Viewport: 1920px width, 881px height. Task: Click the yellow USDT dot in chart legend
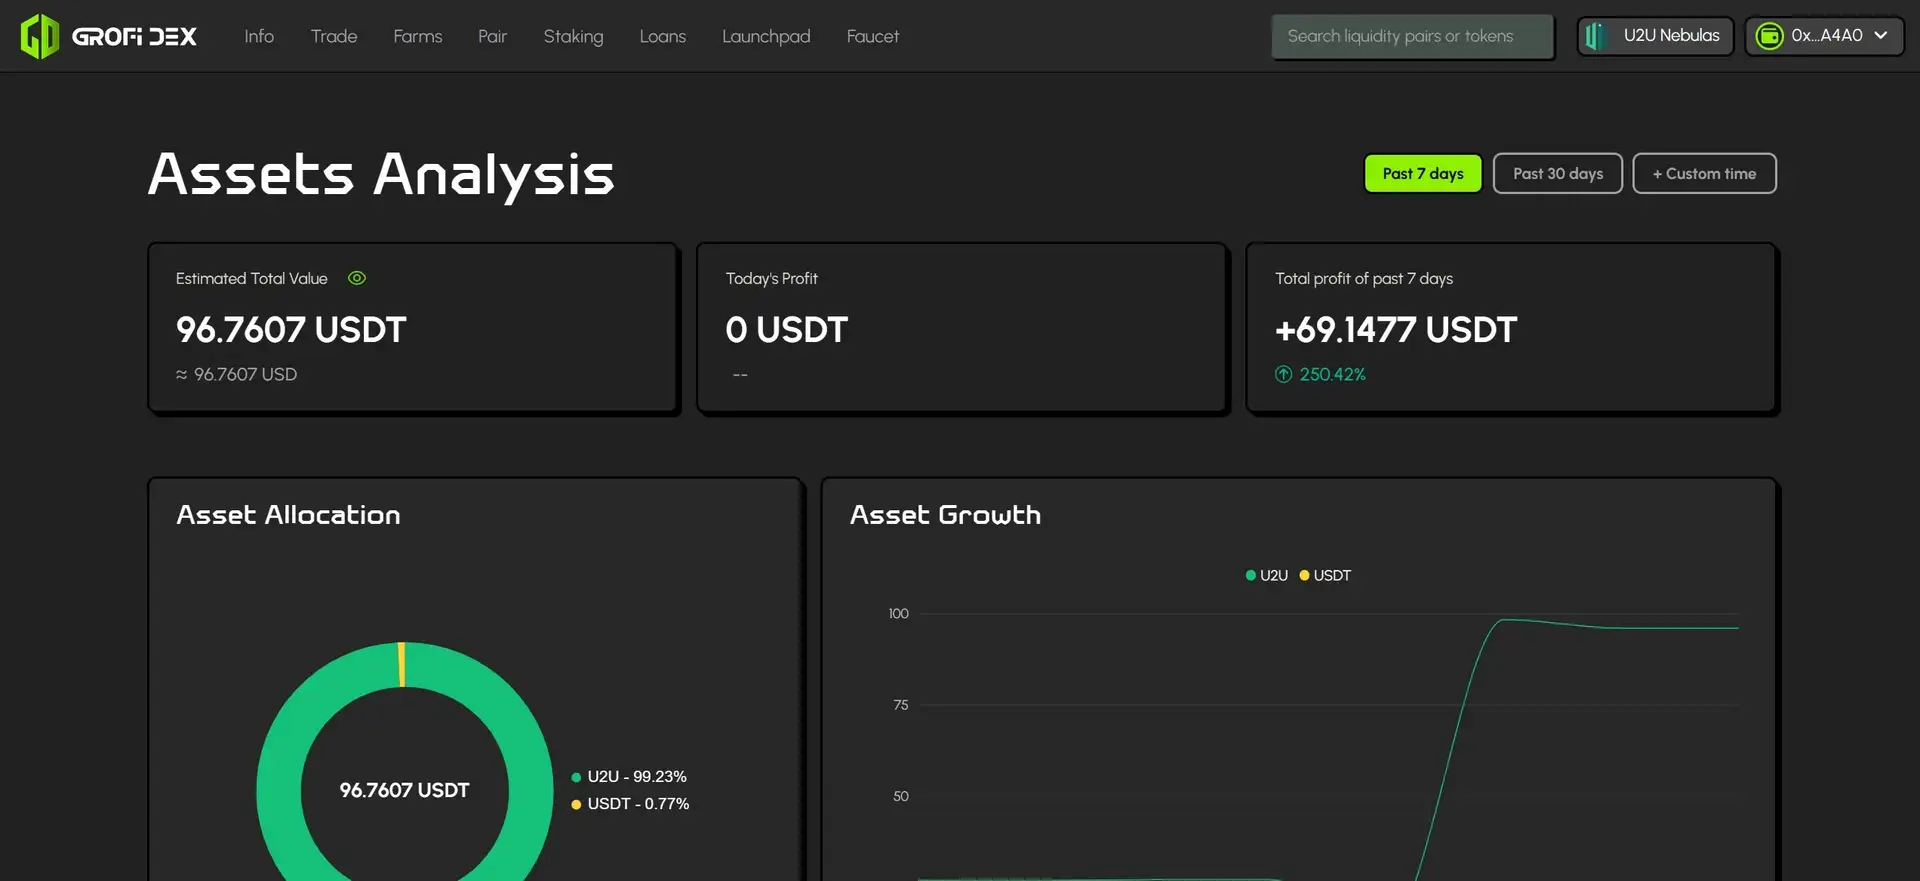(x=1304, y=575)
